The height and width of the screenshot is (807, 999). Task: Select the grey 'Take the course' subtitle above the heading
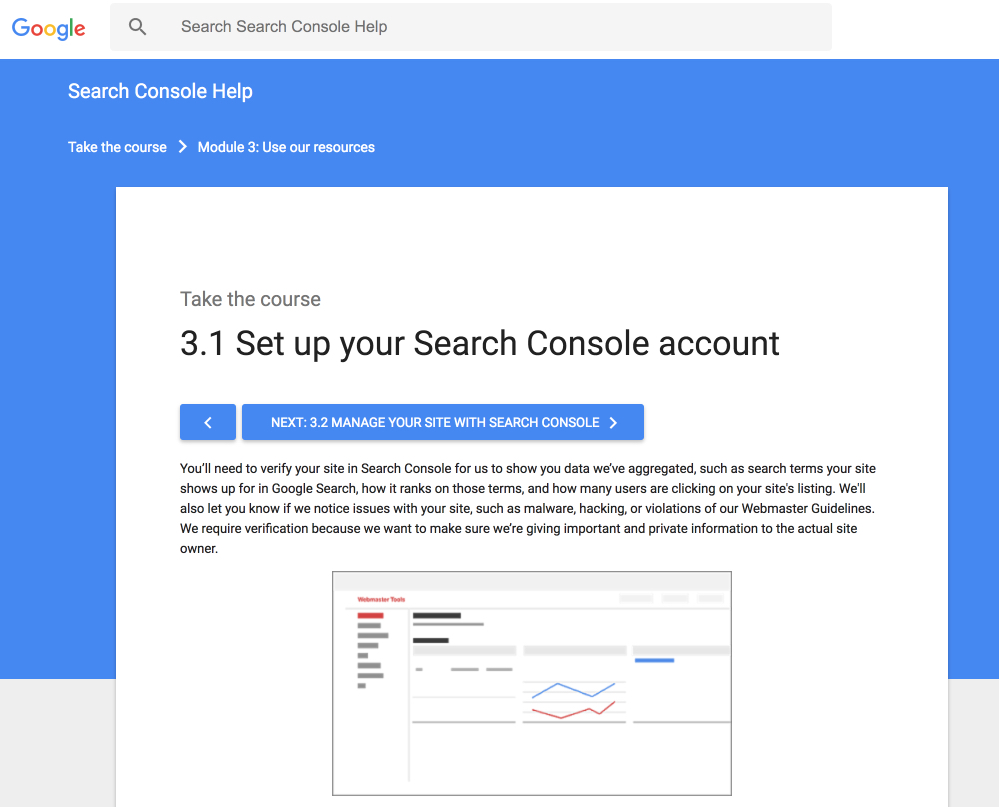(x=250, y=299)
